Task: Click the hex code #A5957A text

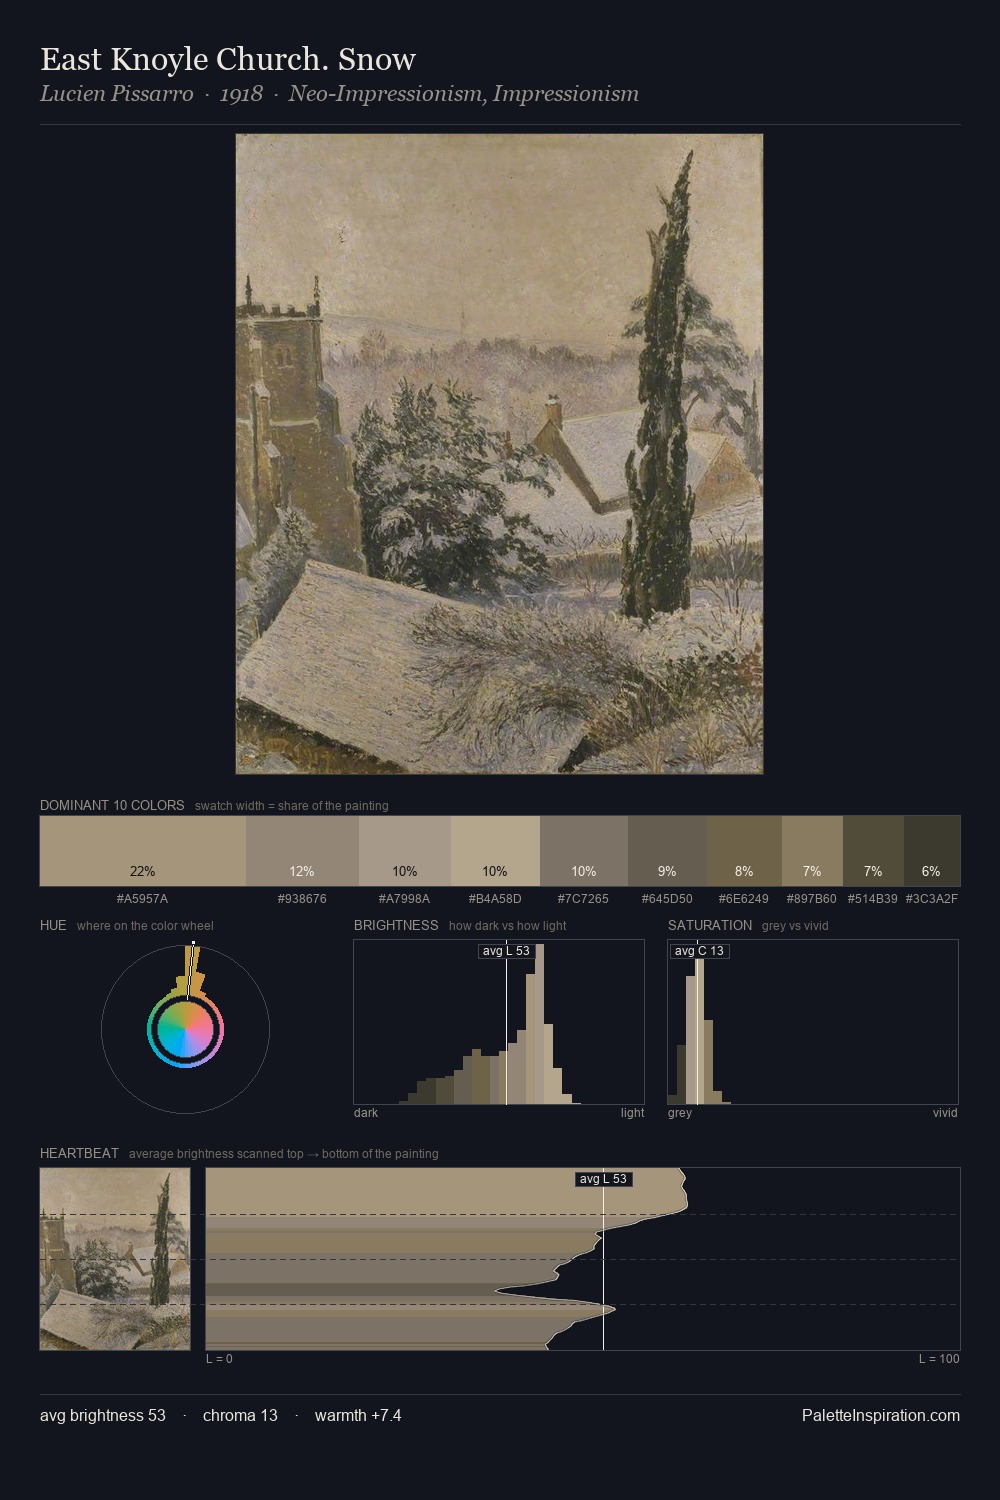Action: (142, 899)
